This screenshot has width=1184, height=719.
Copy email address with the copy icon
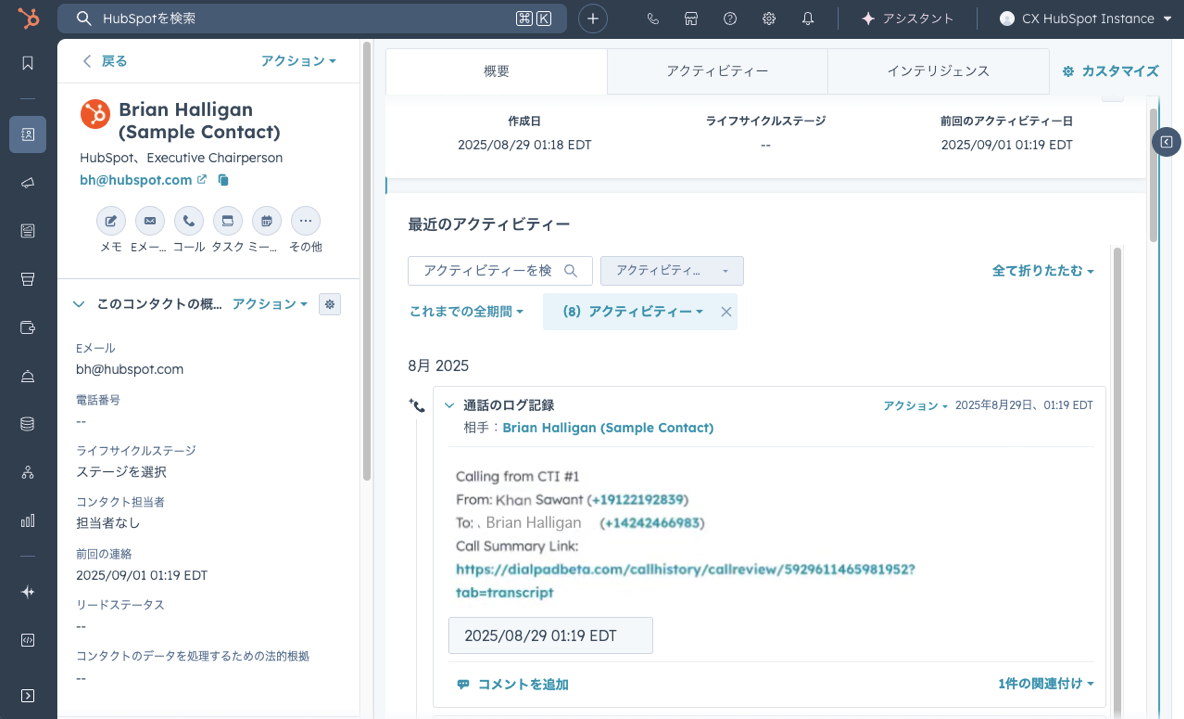point(223,180)
